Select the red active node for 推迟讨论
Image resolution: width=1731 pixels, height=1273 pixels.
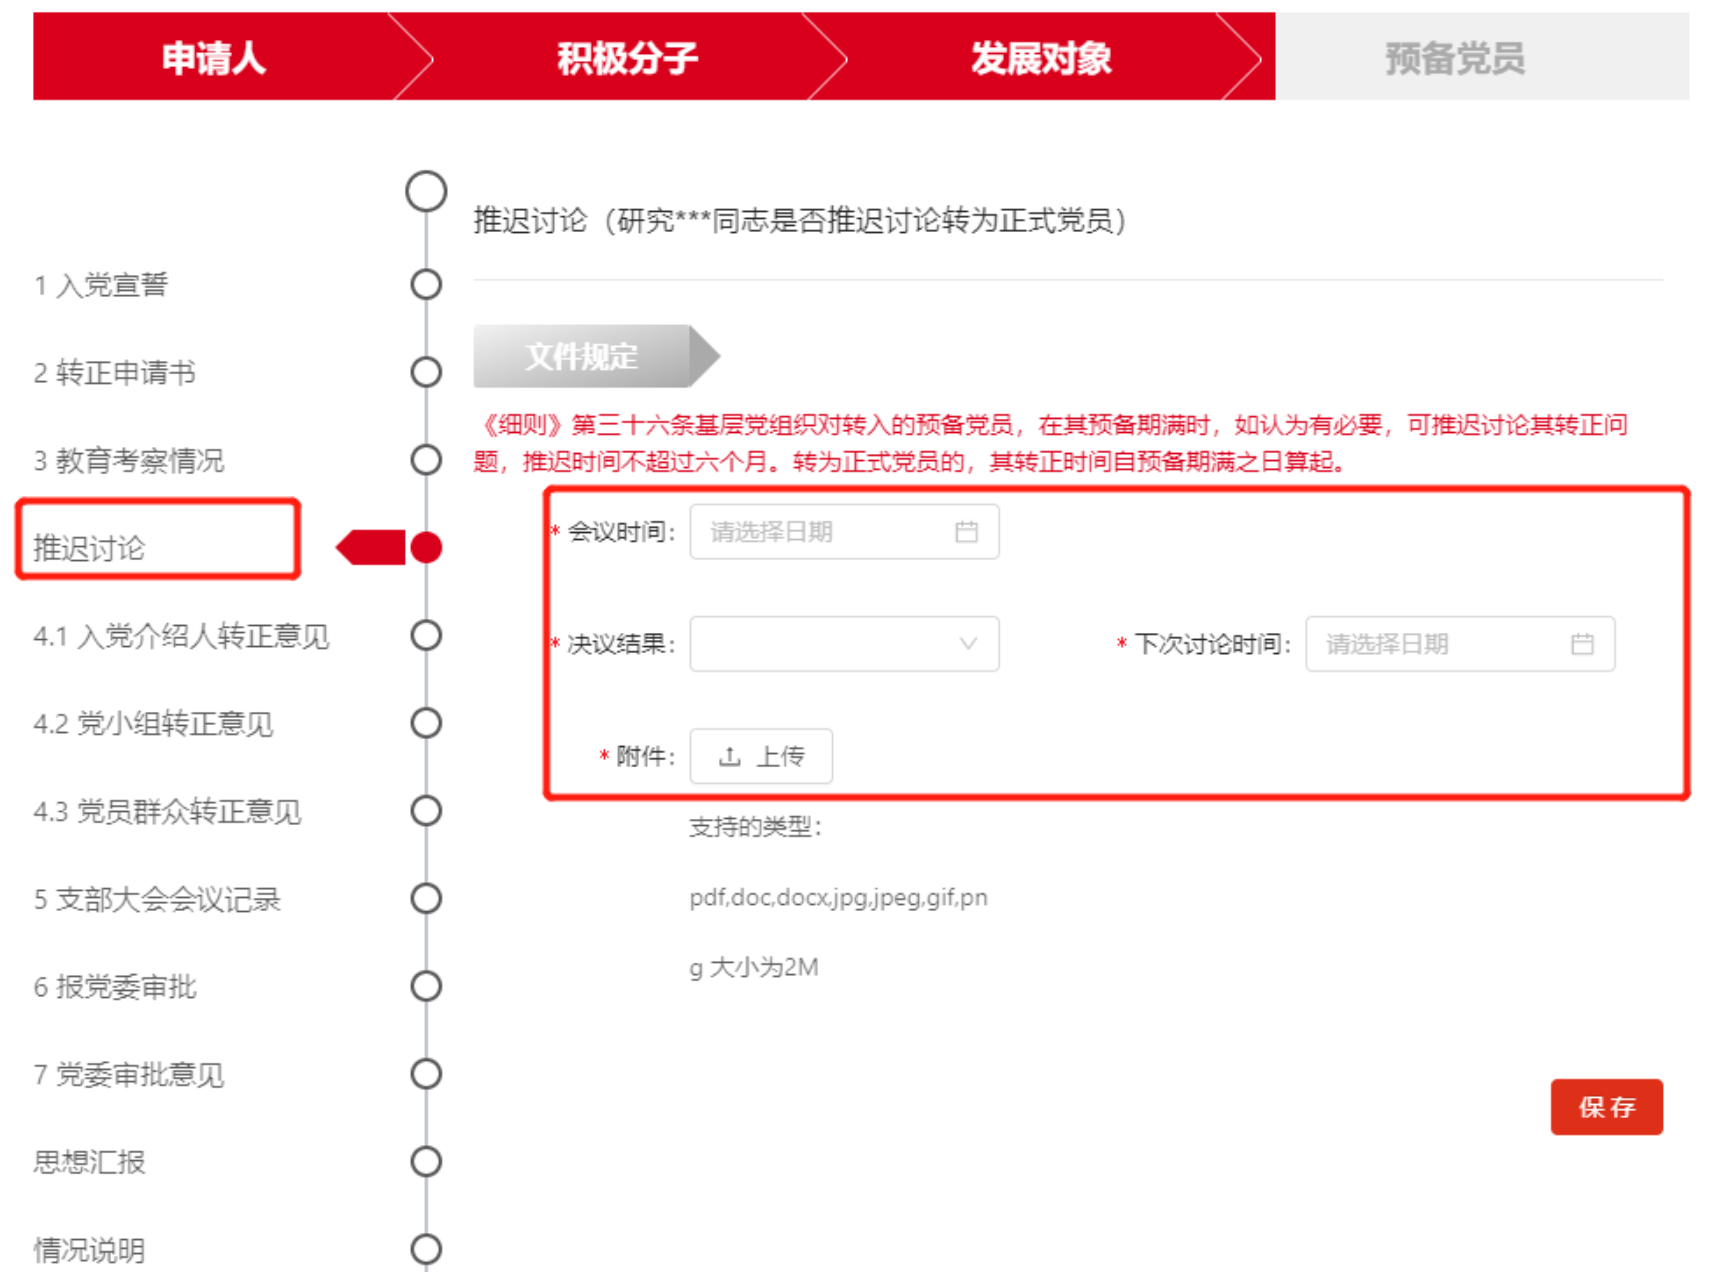(426, 548)
